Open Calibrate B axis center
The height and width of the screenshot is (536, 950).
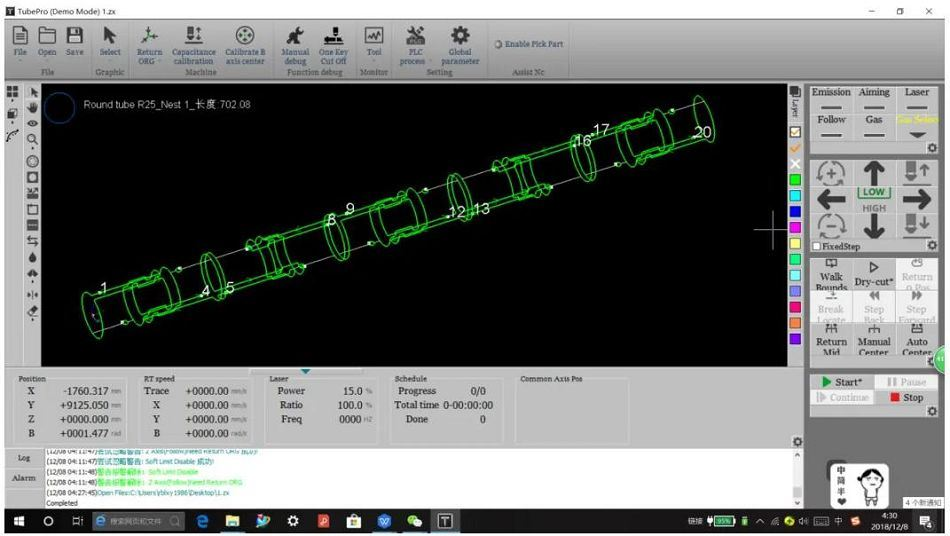(x=245, y=45)
